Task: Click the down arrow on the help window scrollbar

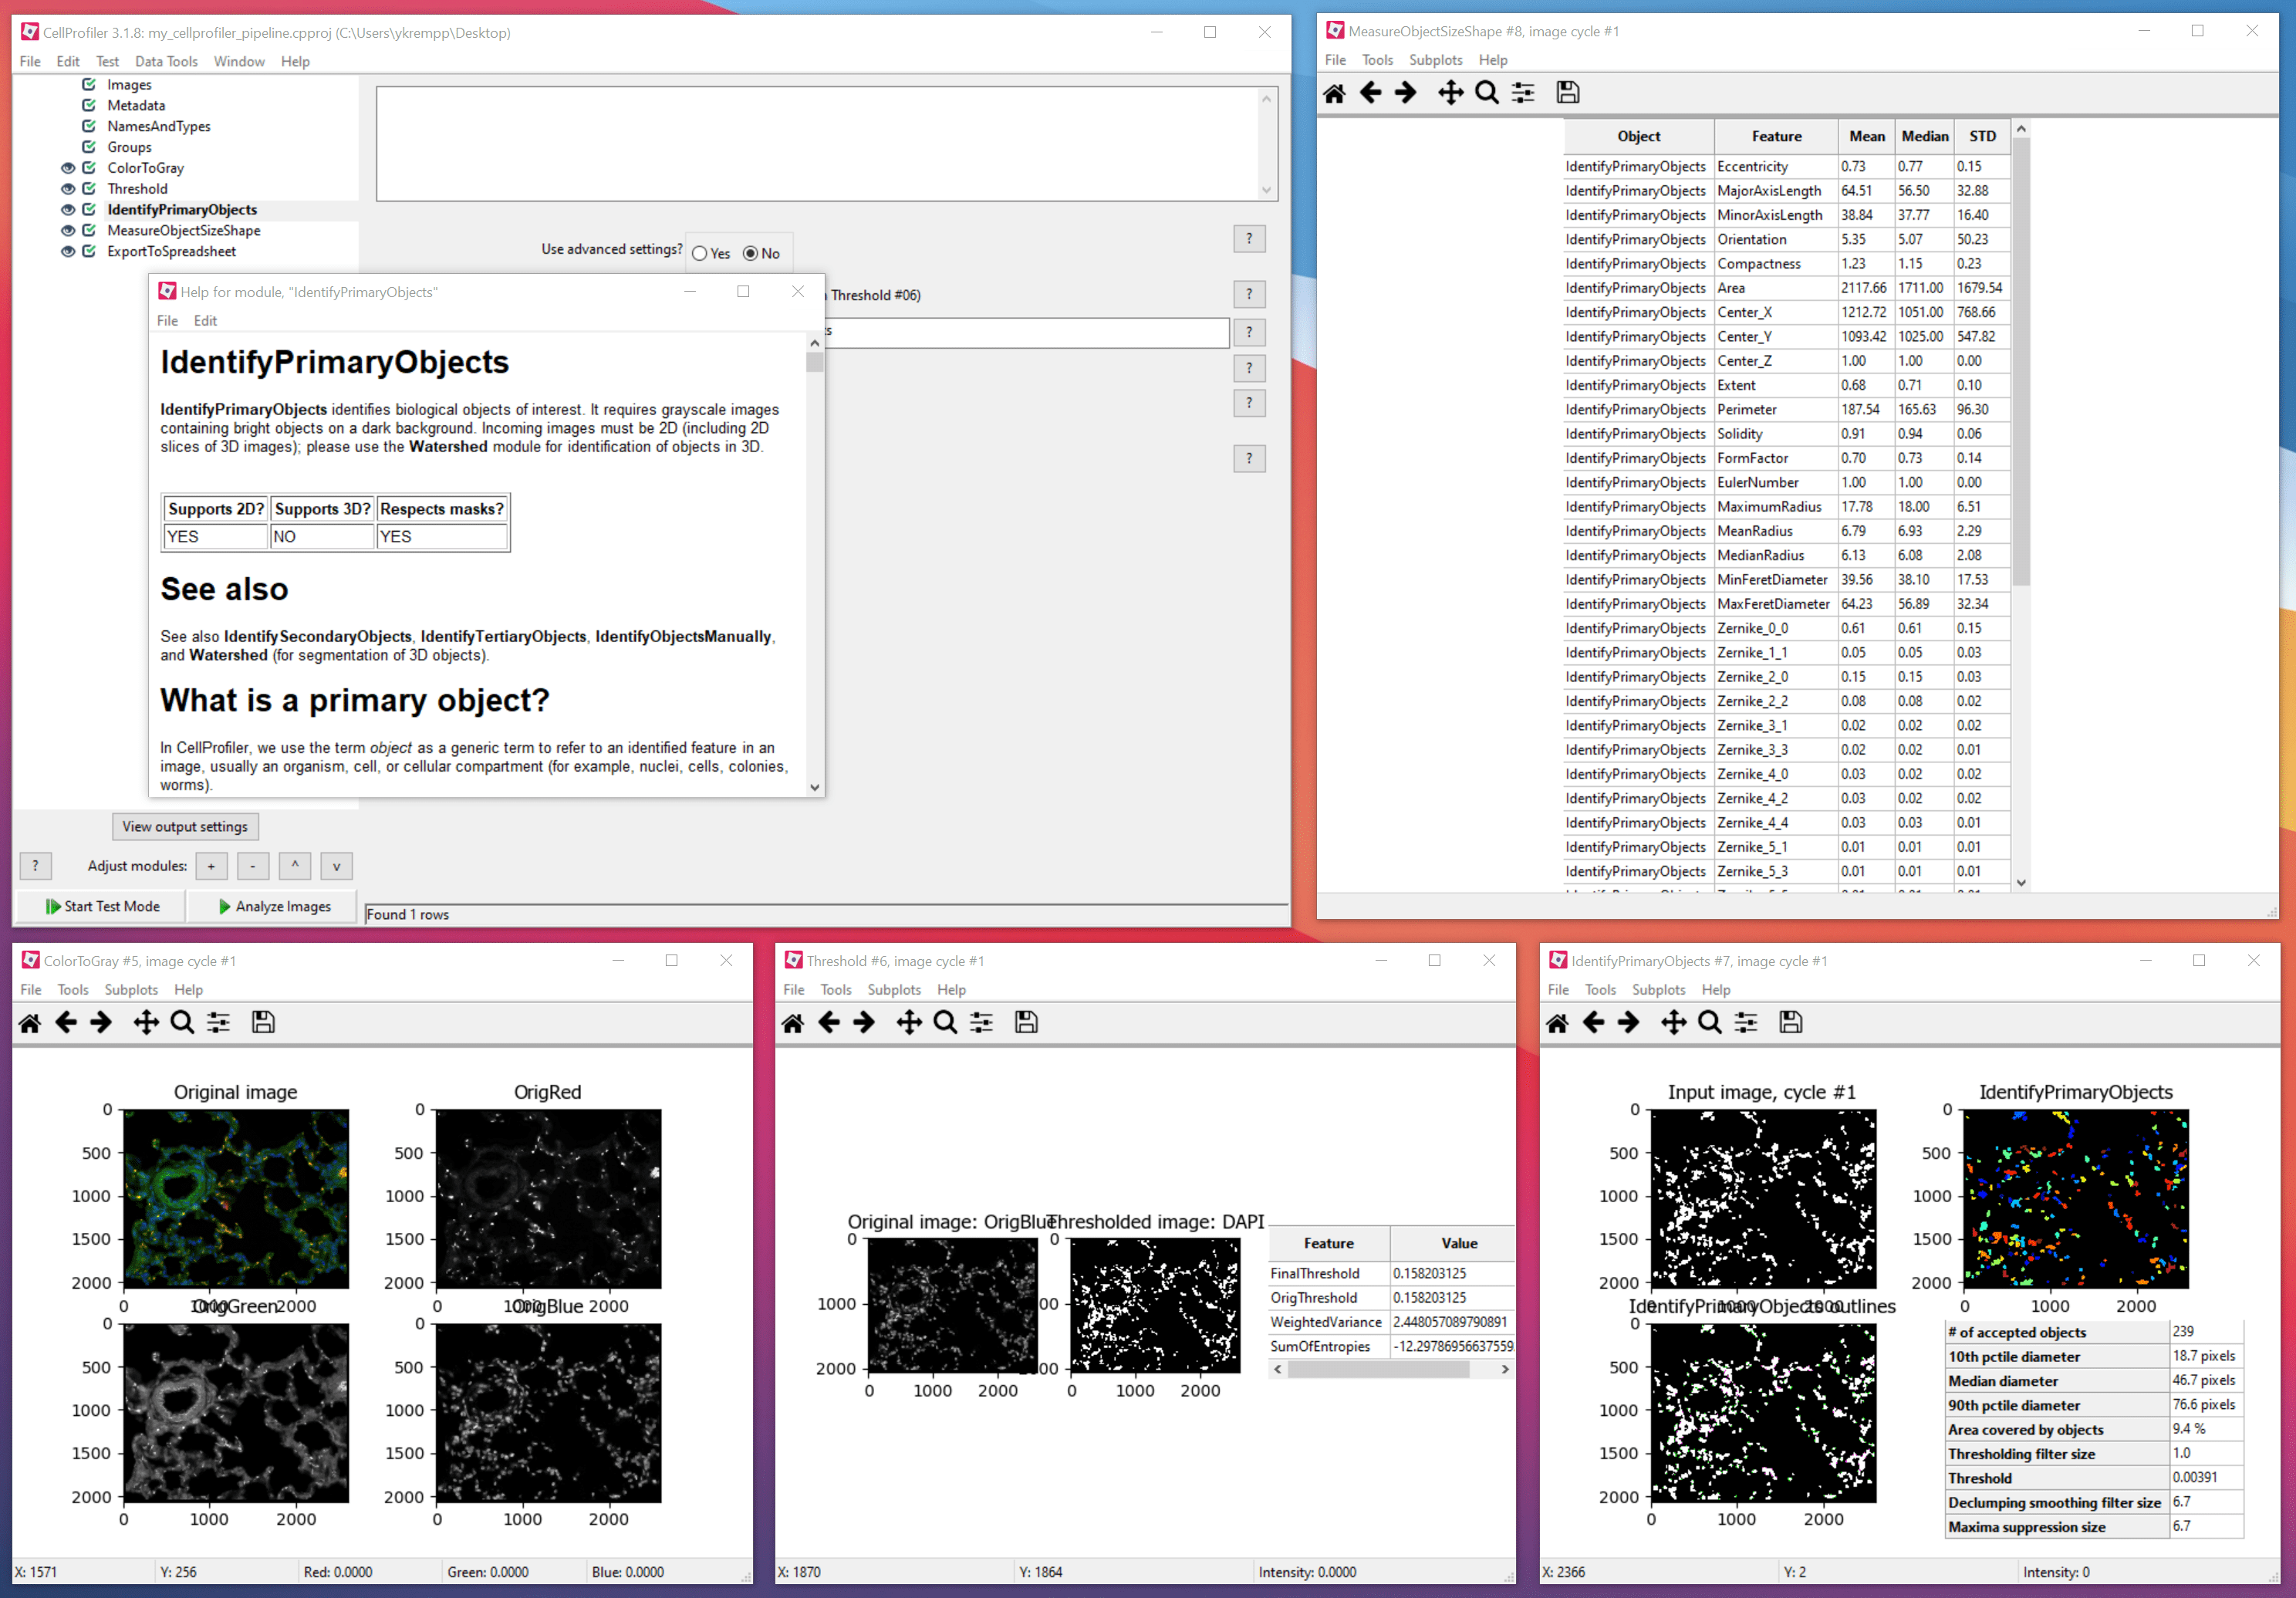Action: point(814,787)
